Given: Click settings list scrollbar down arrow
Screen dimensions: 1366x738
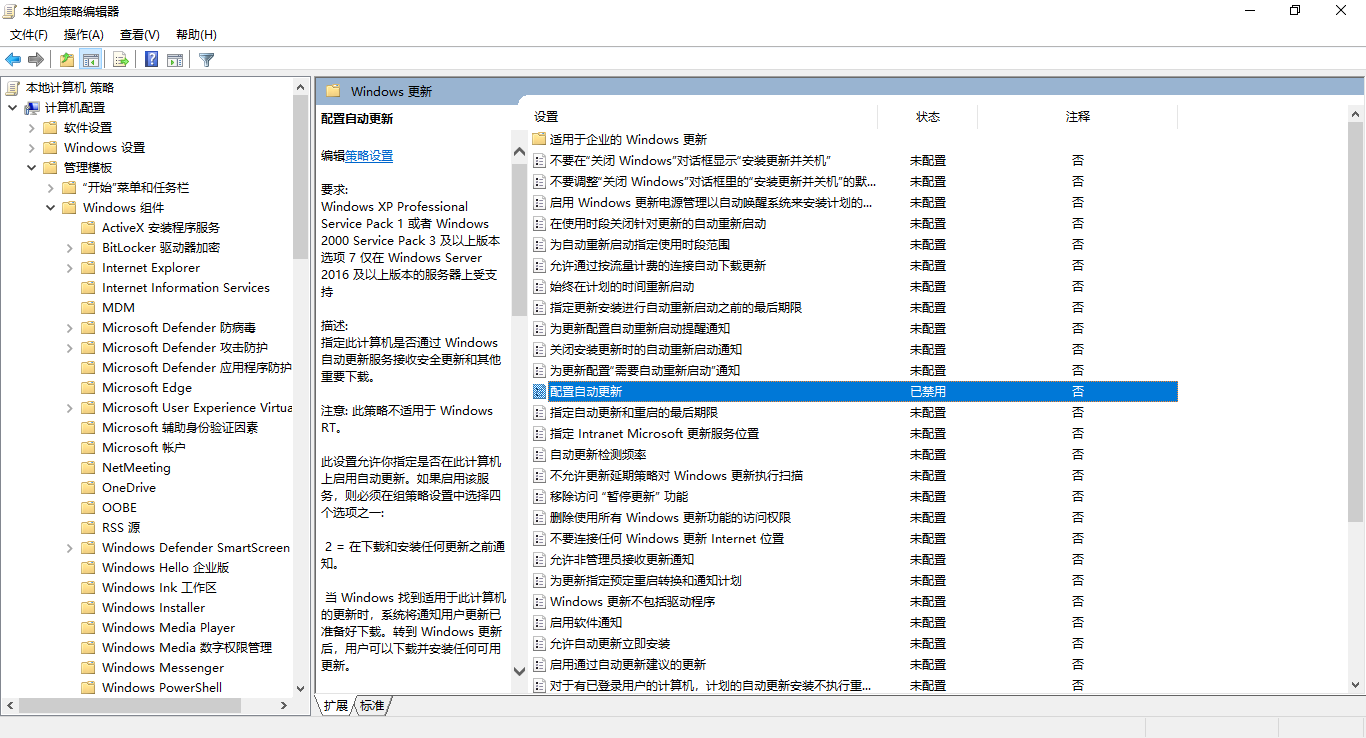Looking at the screenshot, I should 1357,685.
